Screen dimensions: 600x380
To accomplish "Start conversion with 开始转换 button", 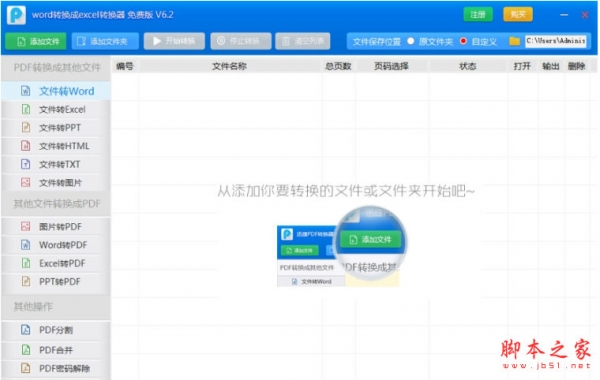I will [174, 41].
